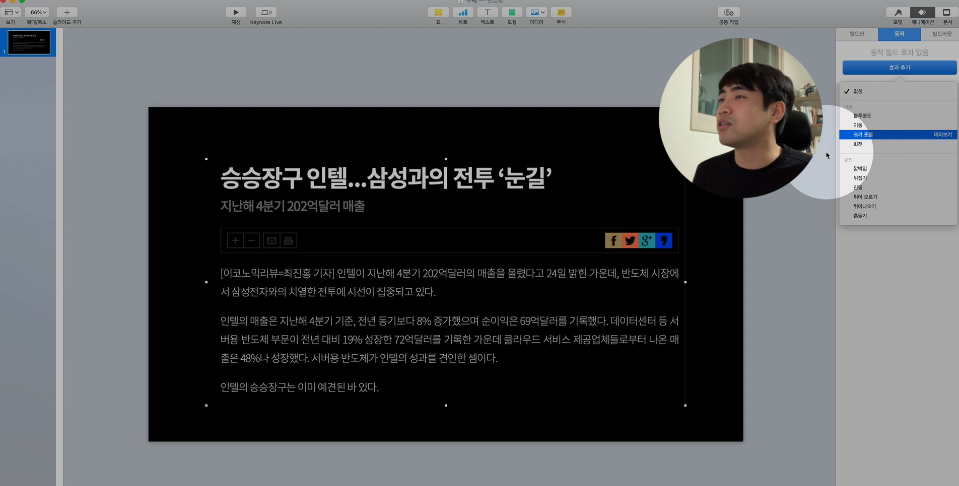Click the 효과 추가 add effect button
This screenshot has height=486, width=959.
900,67
